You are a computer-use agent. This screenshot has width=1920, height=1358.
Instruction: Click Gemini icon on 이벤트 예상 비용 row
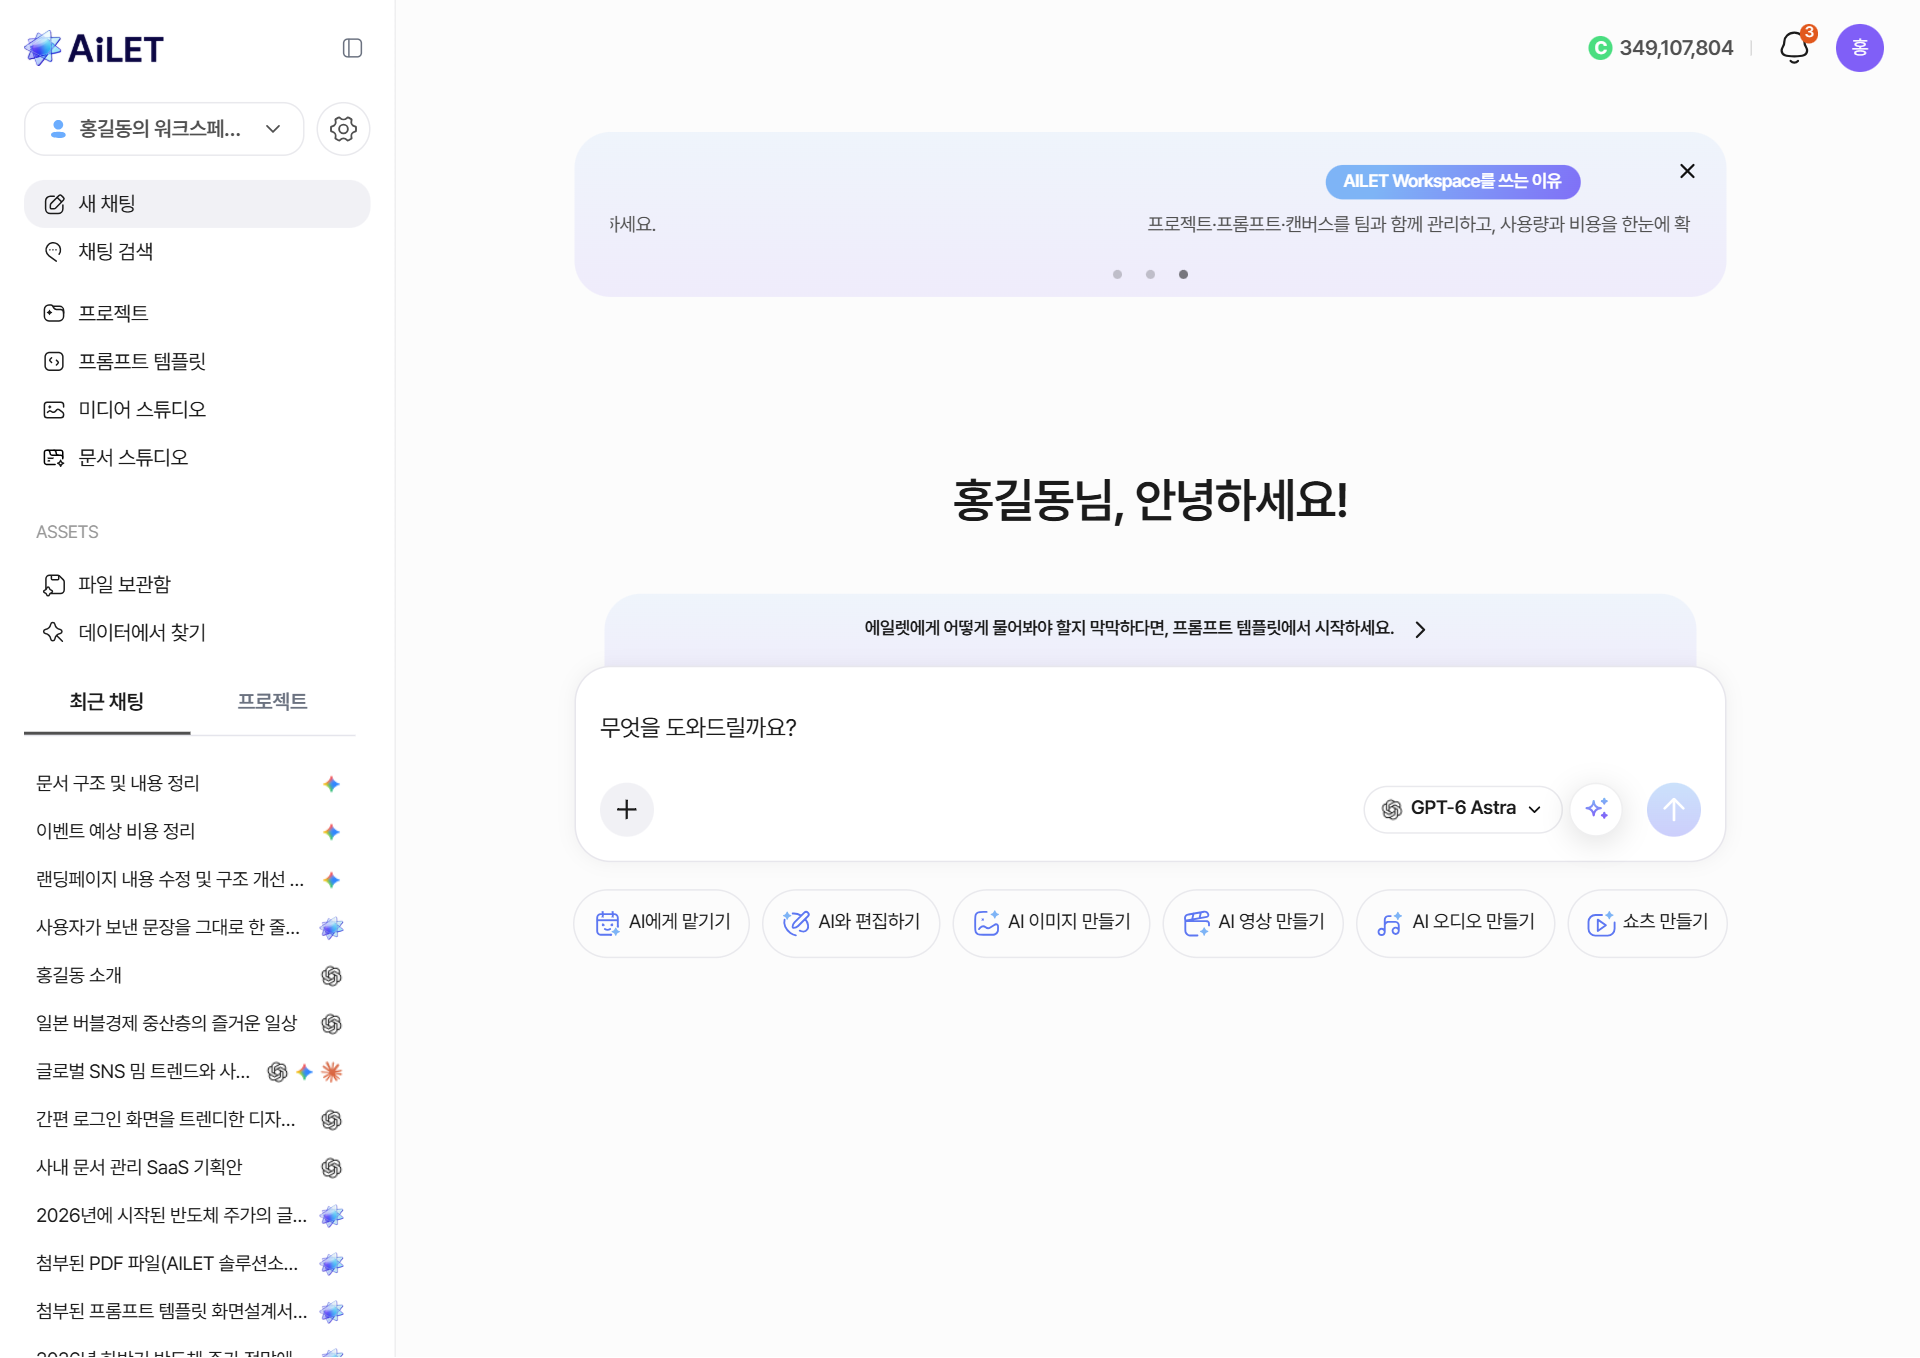[332, 832]
